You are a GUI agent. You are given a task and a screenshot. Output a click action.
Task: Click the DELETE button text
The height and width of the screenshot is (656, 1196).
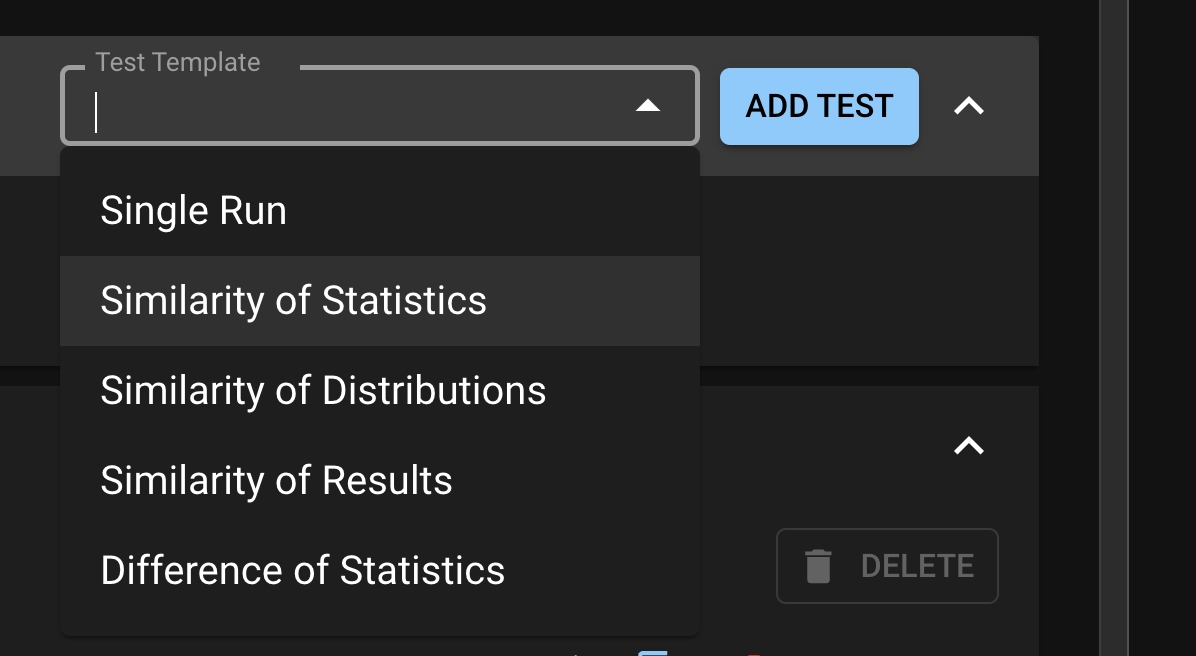tap(916, 566)
